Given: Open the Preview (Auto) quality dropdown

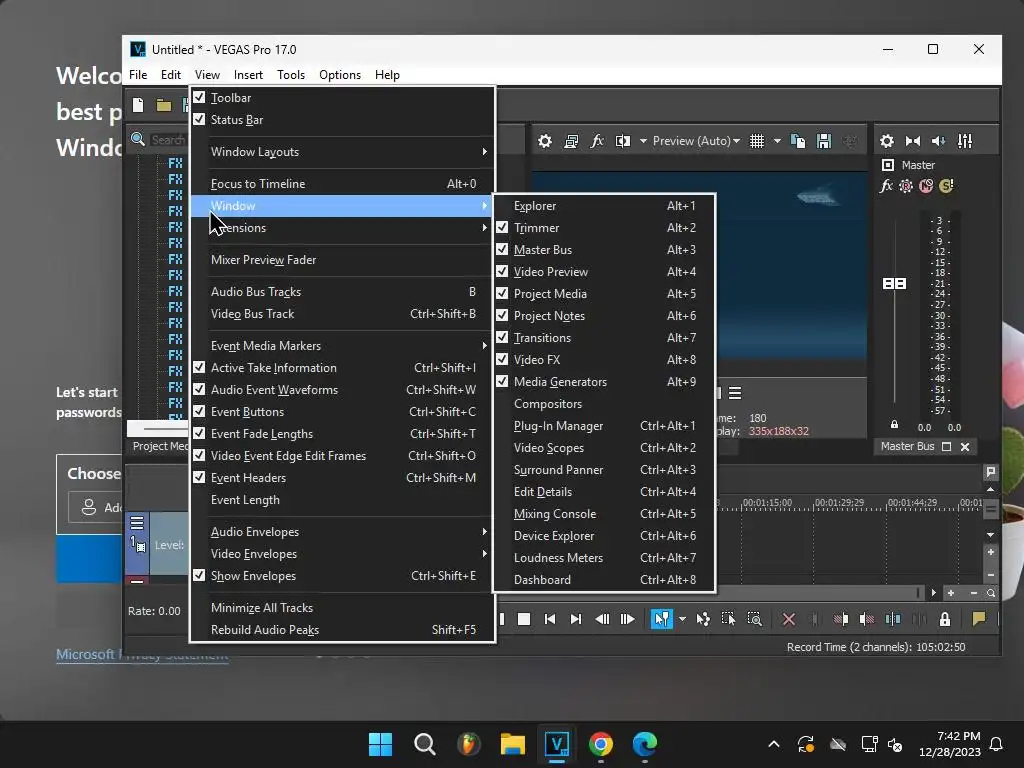Looking at the screenshot, I should [696, 141].
